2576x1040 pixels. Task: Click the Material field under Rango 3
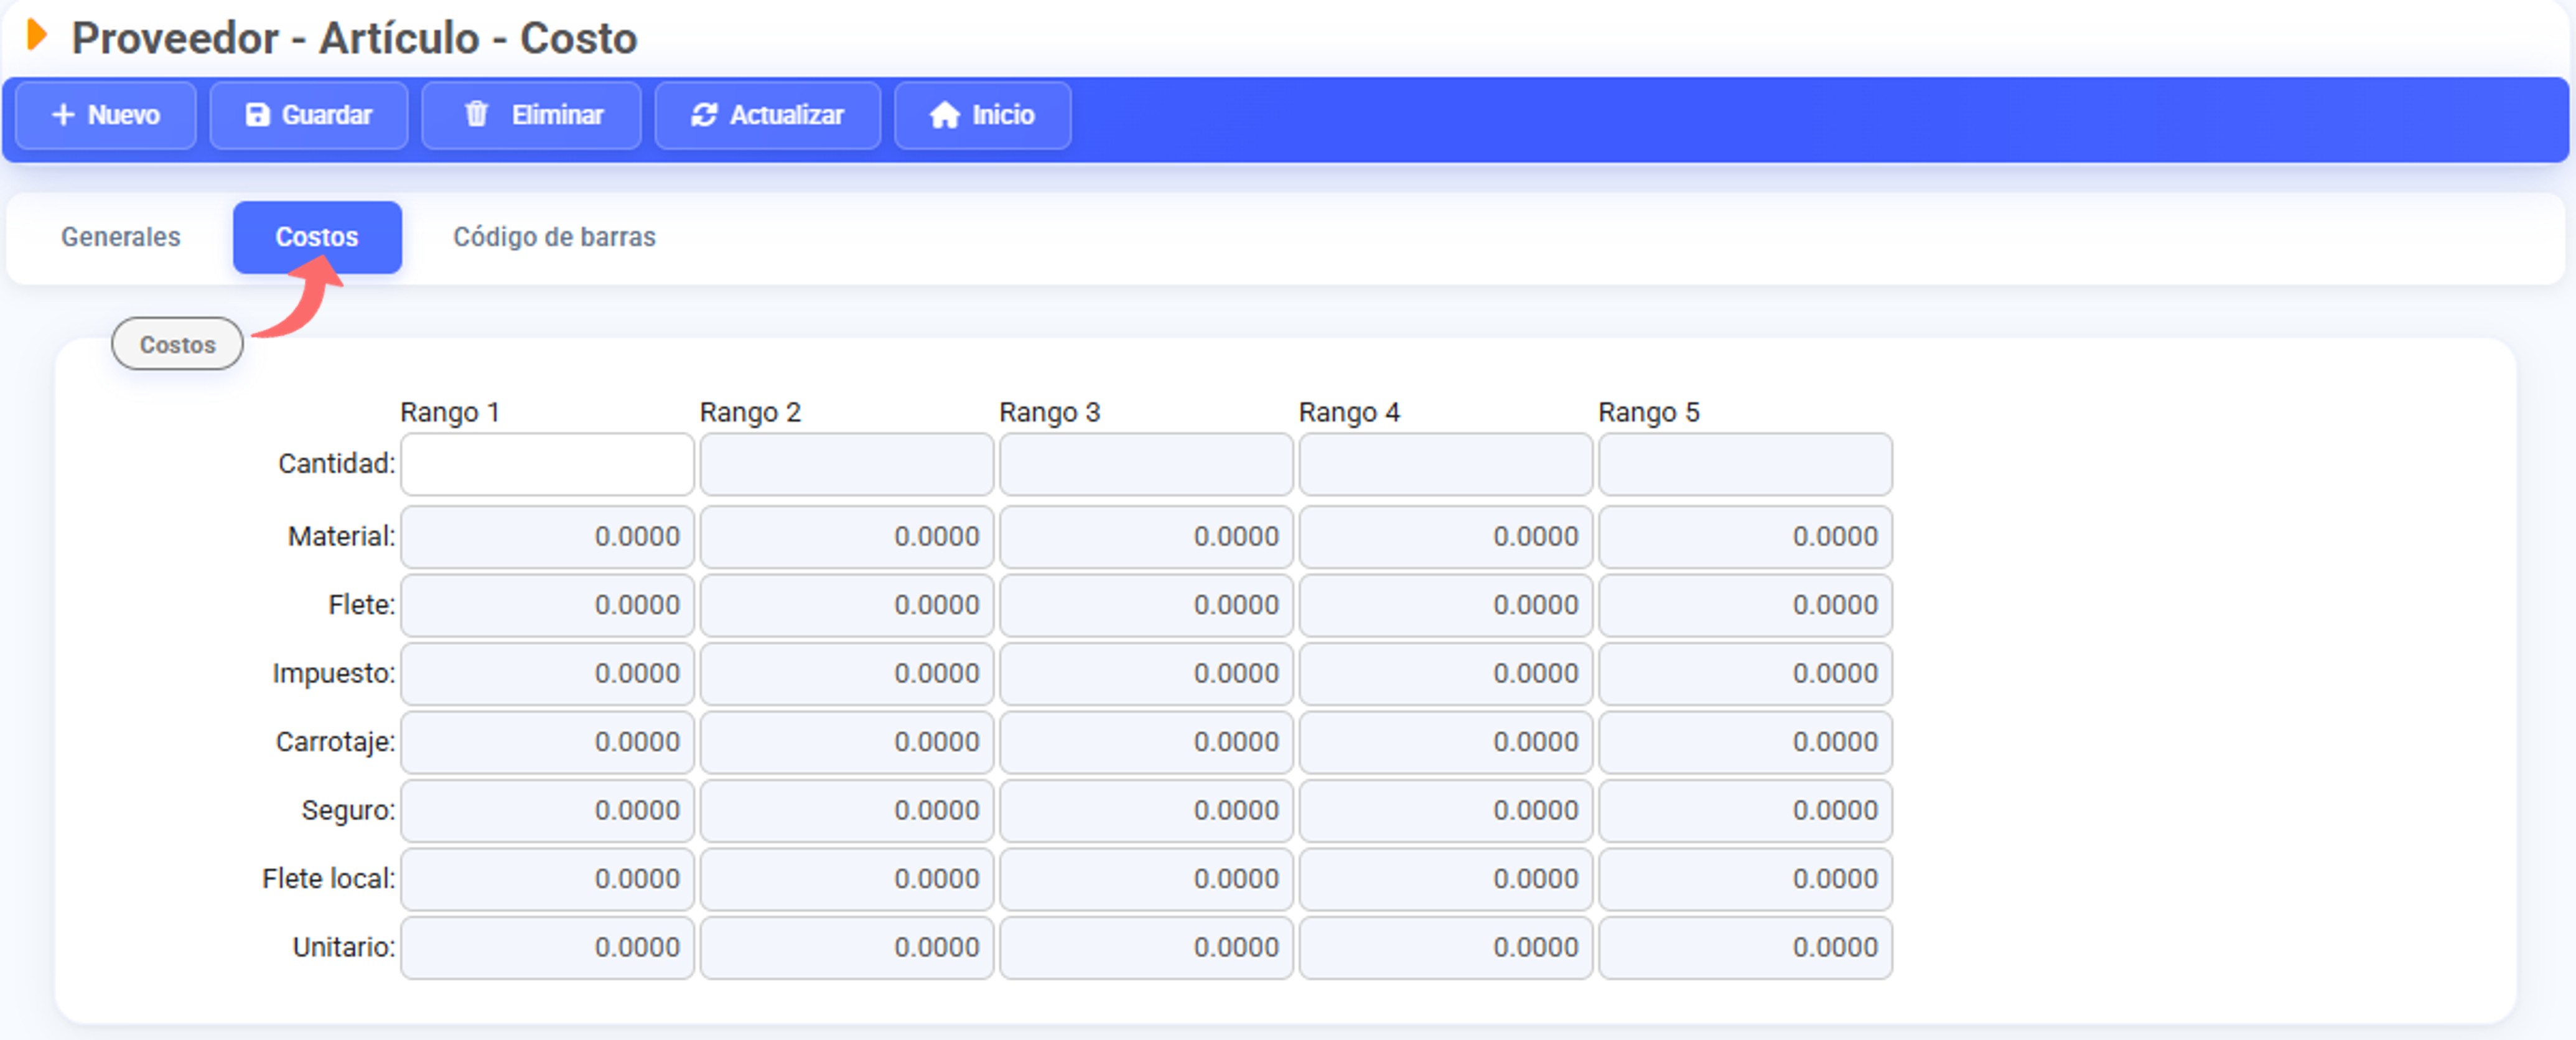tap(1146, 537)
